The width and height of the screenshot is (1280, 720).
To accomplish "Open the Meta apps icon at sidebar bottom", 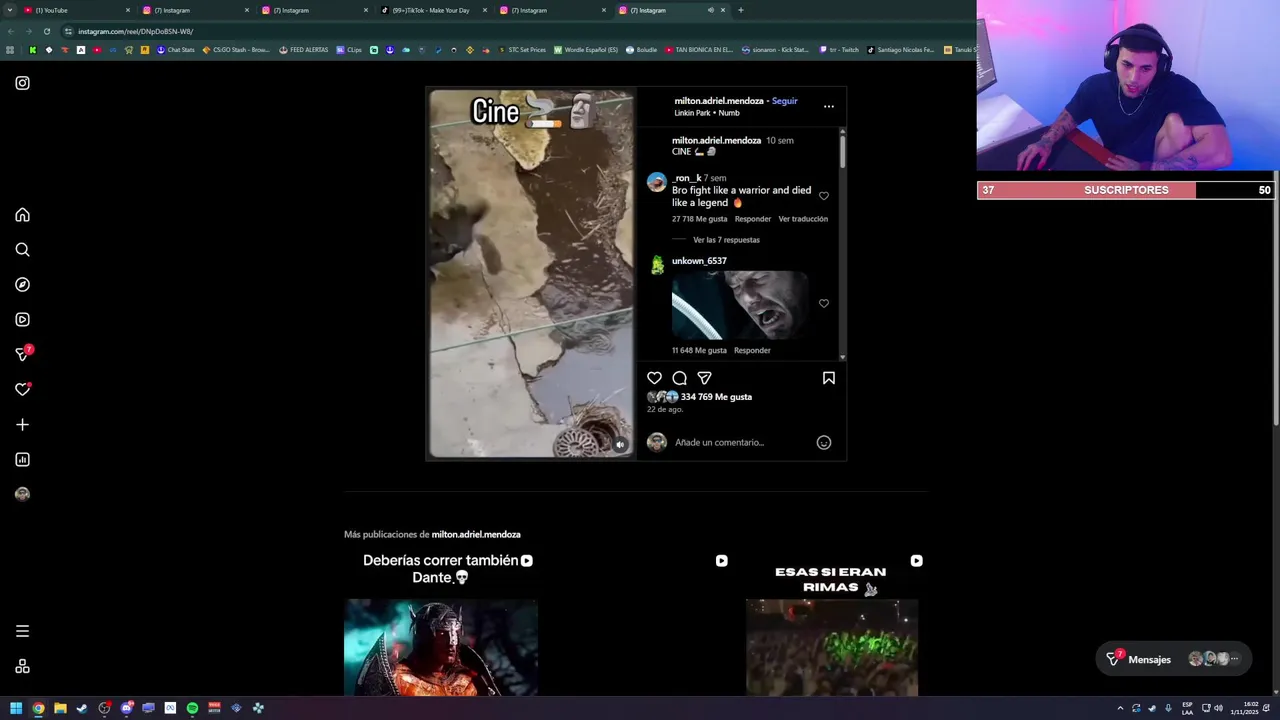I will (x=22, y=667).
